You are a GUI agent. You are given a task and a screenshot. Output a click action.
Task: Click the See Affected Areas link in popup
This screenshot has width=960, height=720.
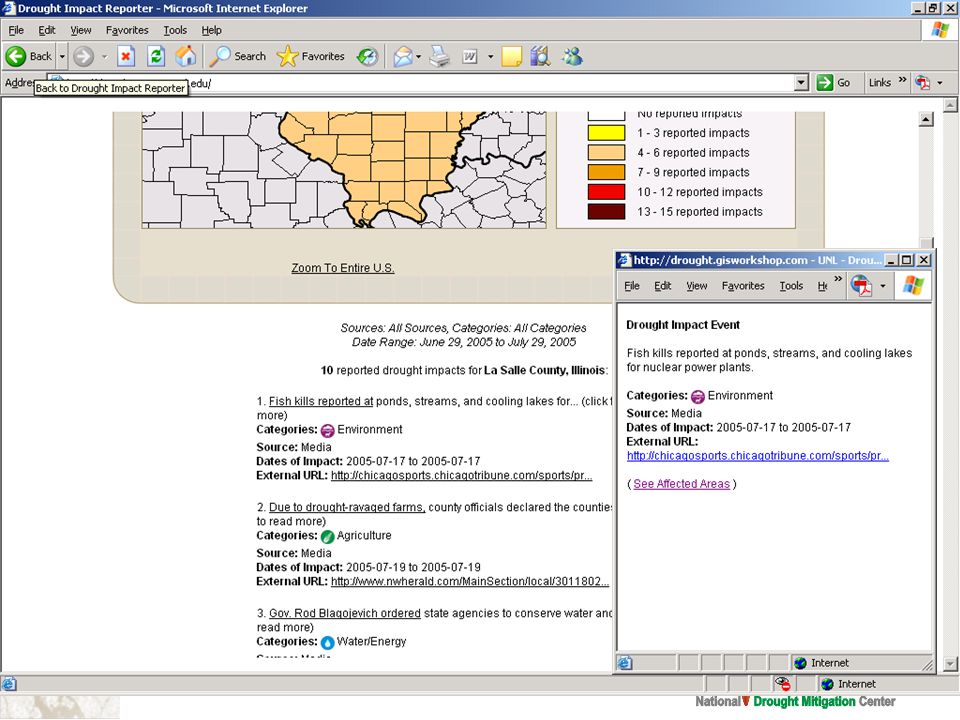681,484
